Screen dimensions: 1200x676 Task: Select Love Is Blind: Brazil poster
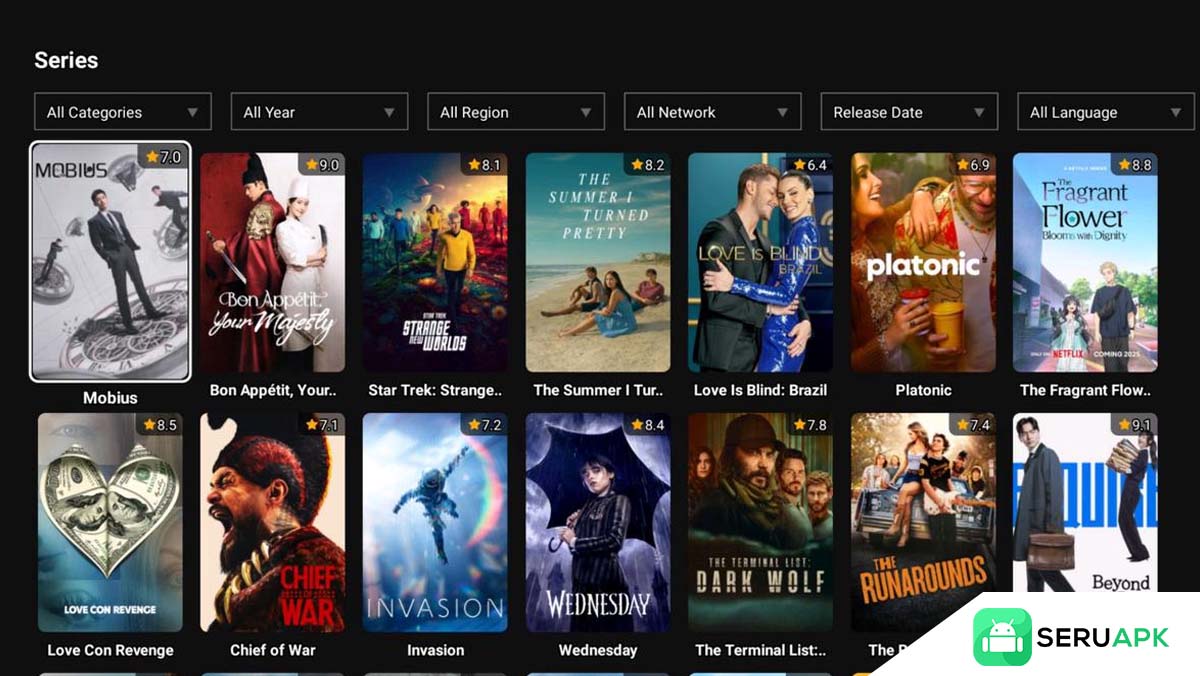[760, 262]
